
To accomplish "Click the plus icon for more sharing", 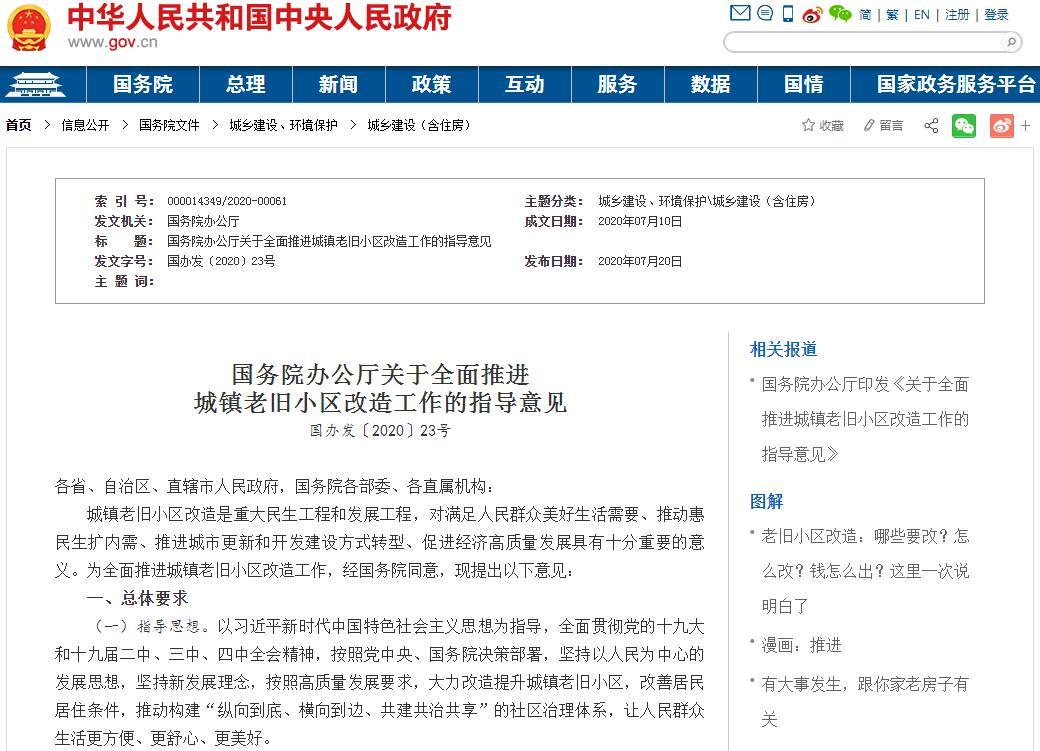I will click(1025, 125).
